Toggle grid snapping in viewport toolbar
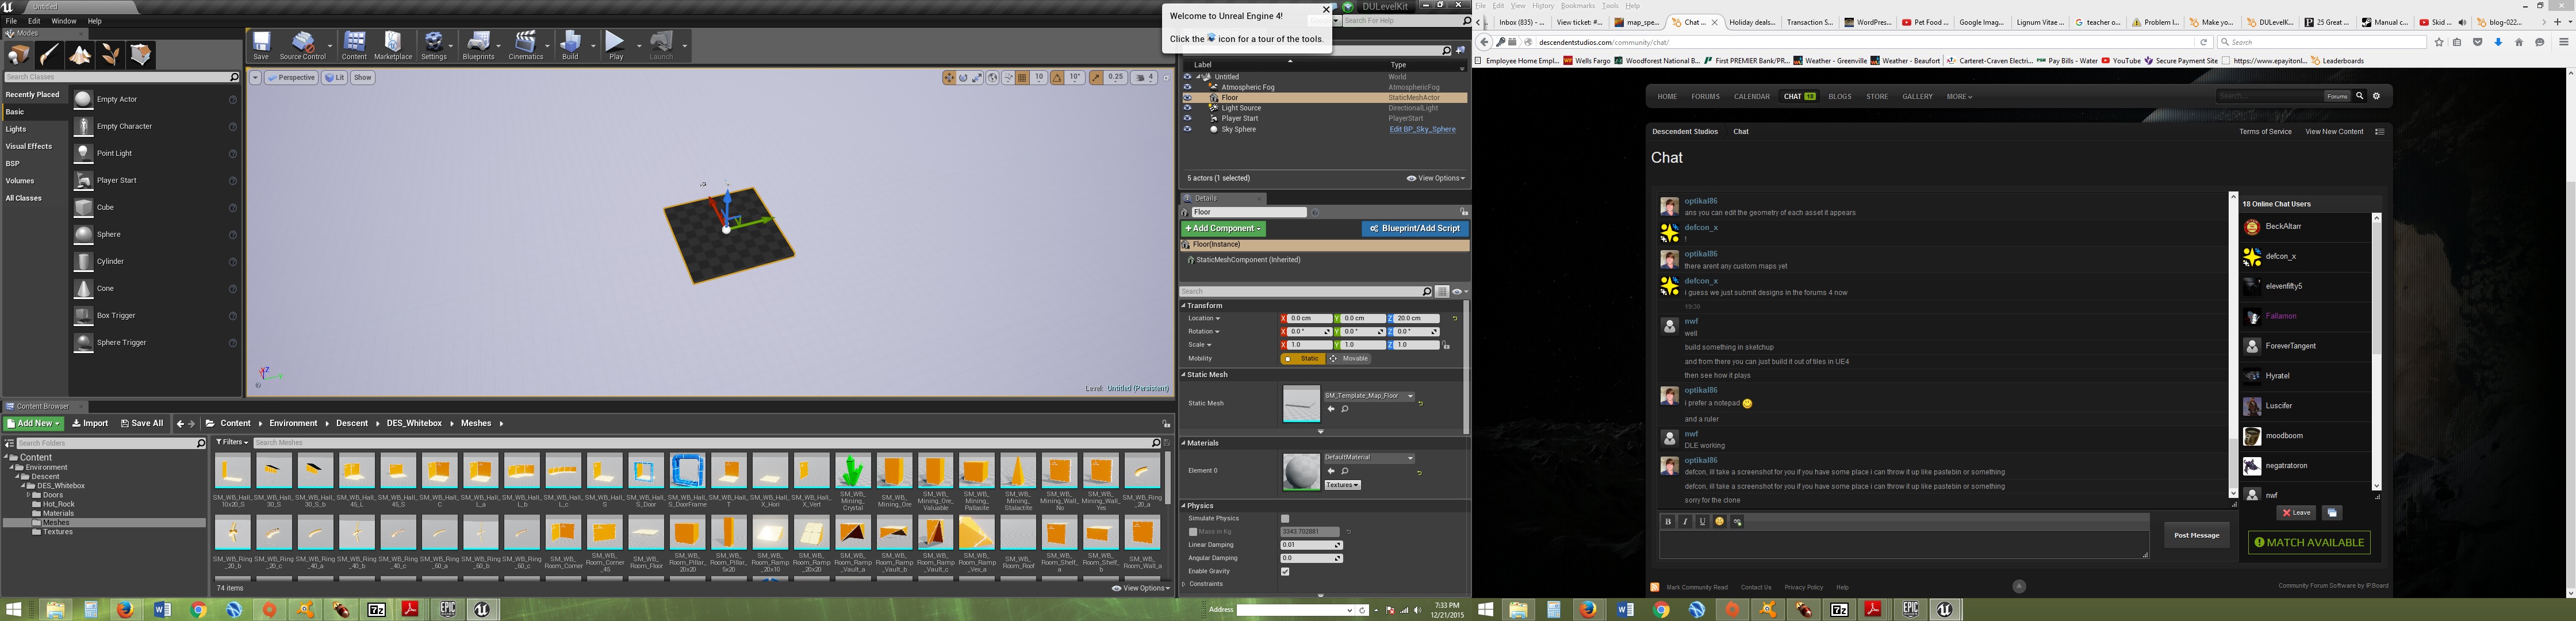 pyautogui.click(x=1022, y=78)
